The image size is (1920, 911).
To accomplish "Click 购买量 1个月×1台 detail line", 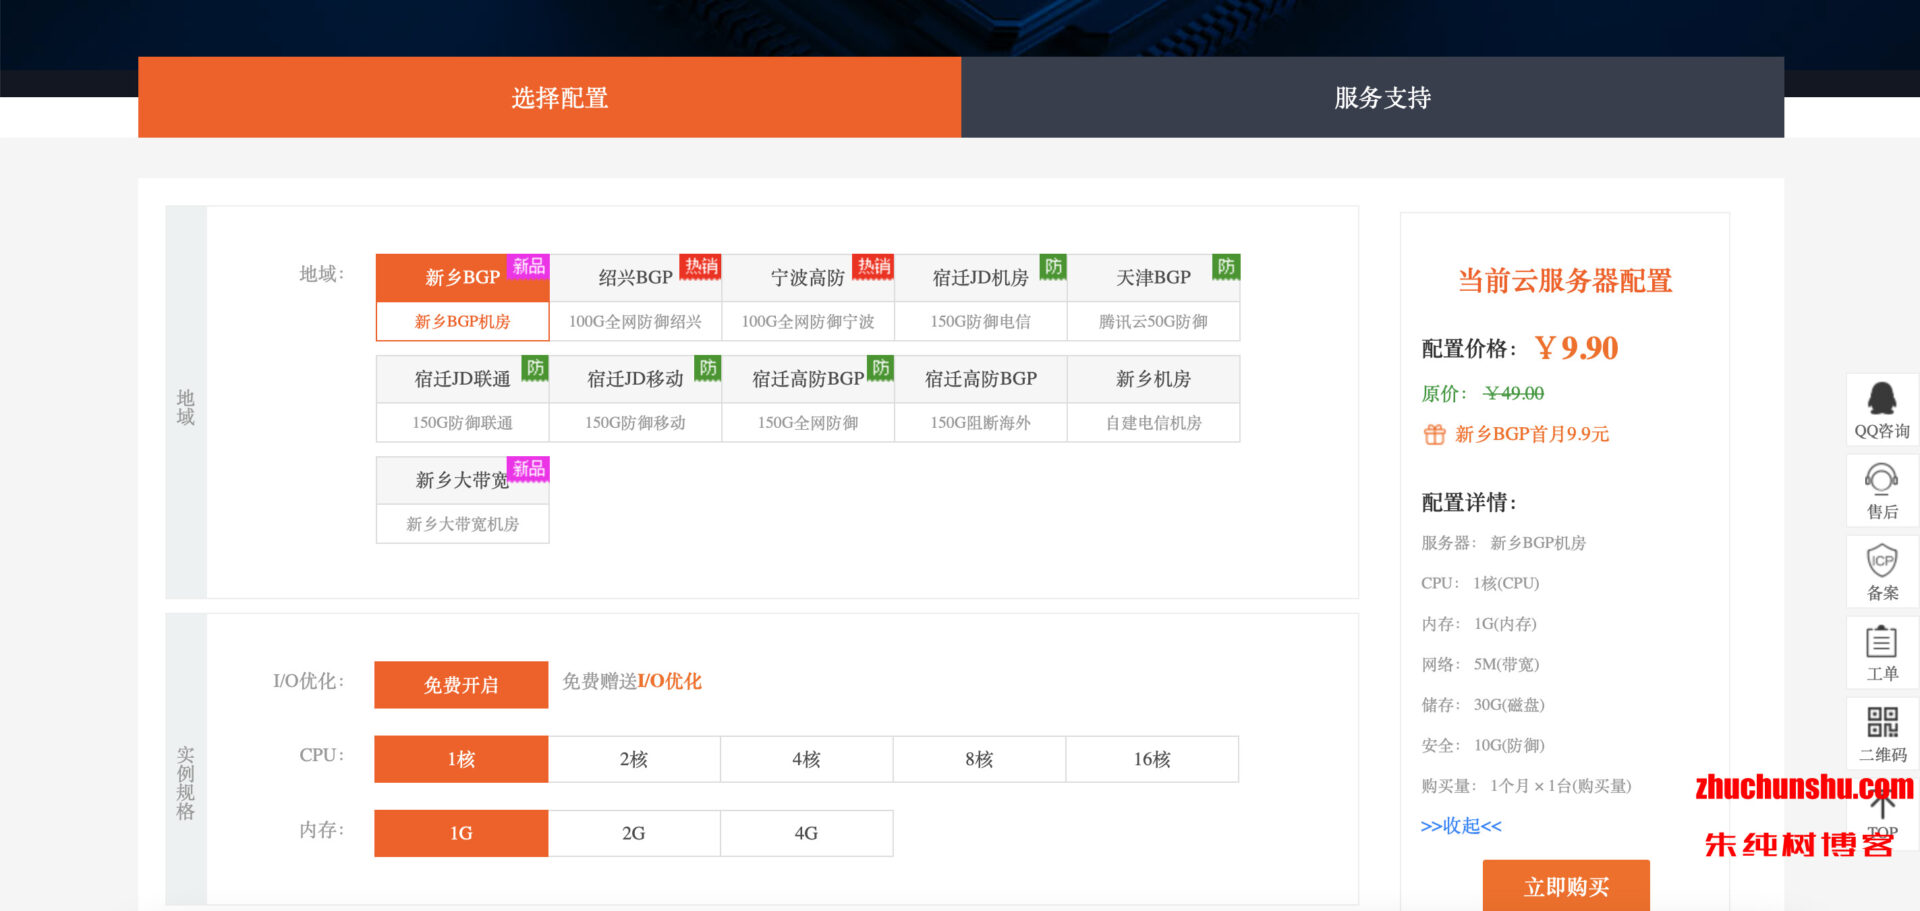I will [1526, 786].
